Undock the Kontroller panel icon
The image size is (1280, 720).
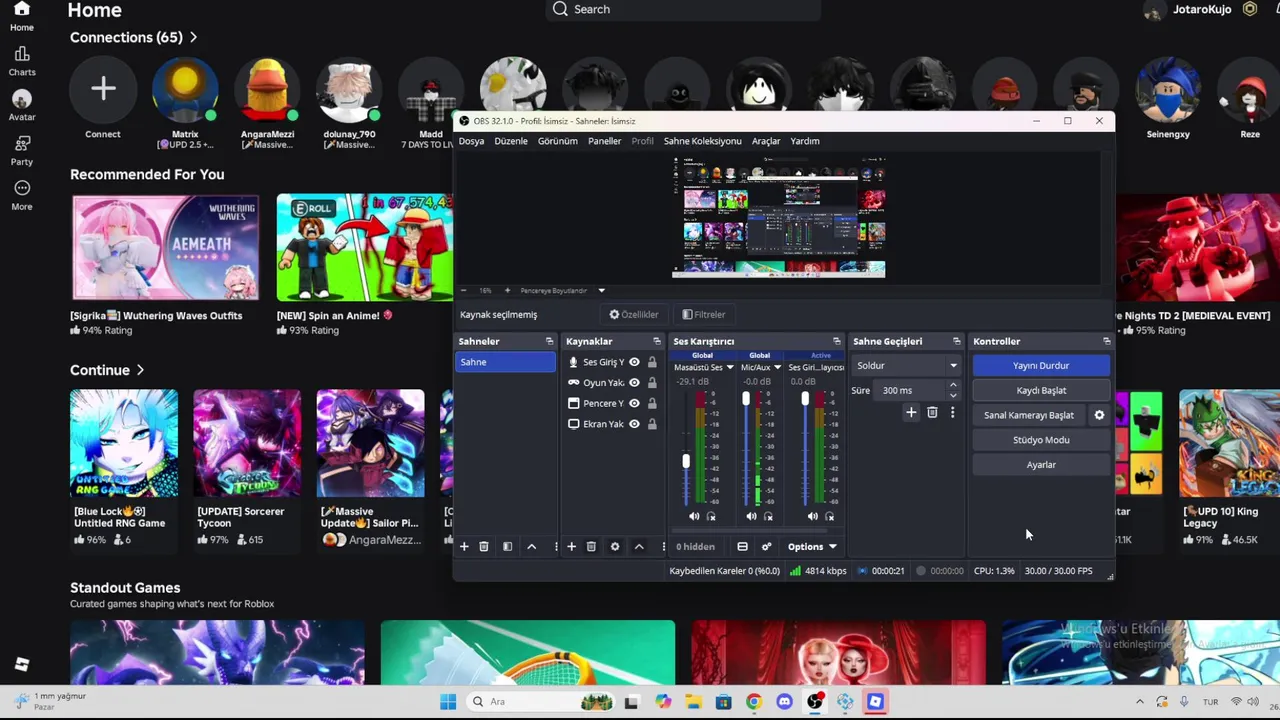pyautogui.click(x=1106, y=341)
